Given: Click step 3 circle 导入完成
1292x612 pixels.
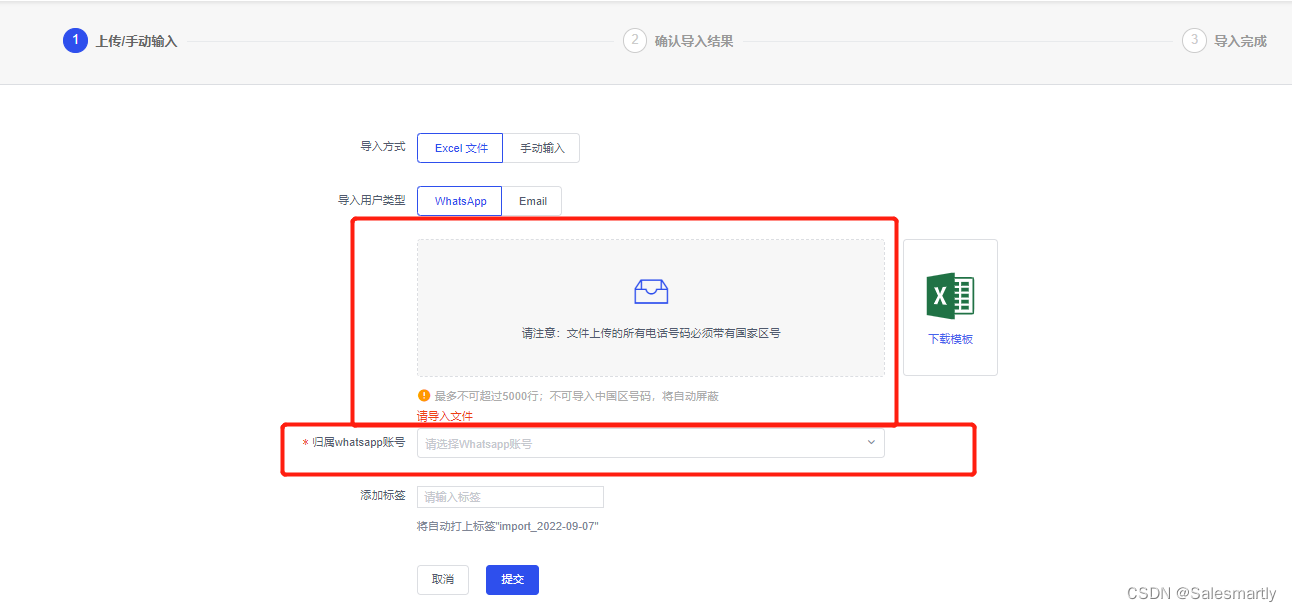Looking at the screenshot, I should tap(1193, 40).
